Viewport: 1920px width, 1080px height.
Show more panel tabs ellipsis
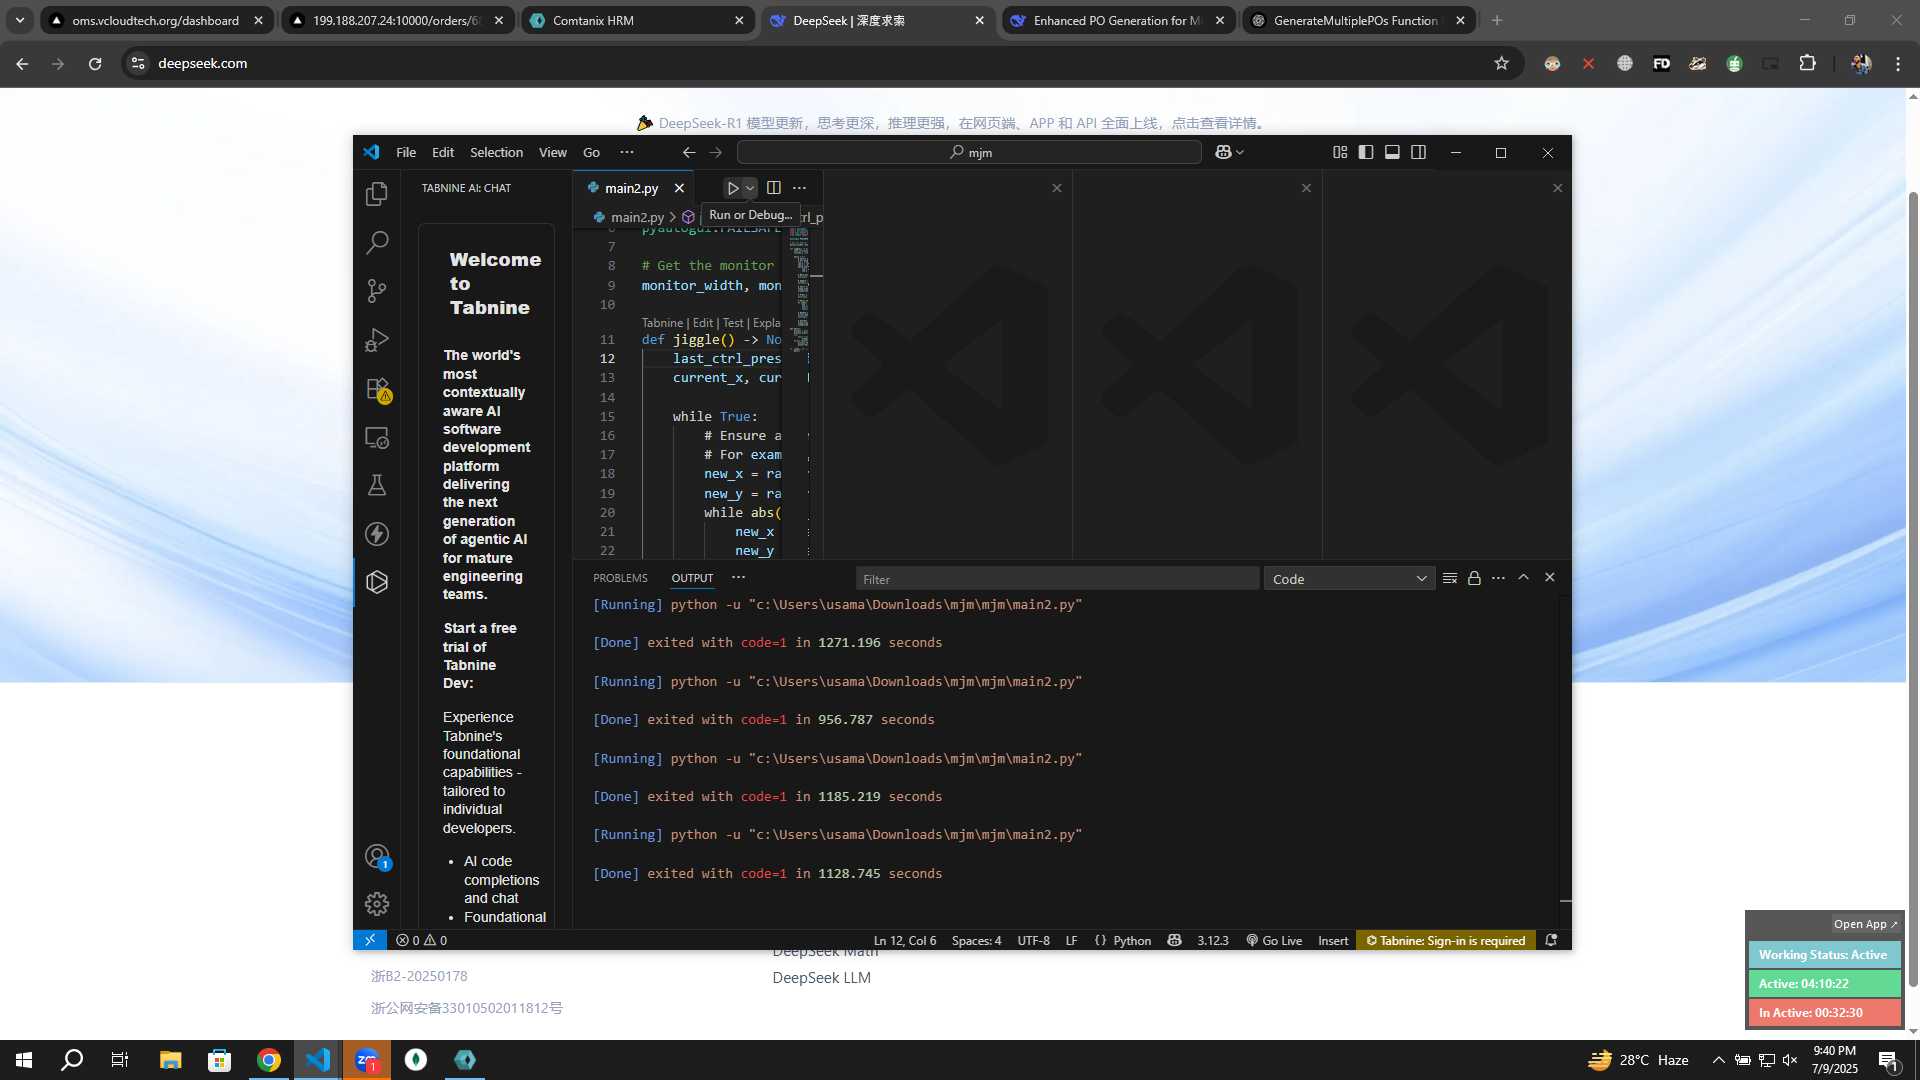click(738, 577)
